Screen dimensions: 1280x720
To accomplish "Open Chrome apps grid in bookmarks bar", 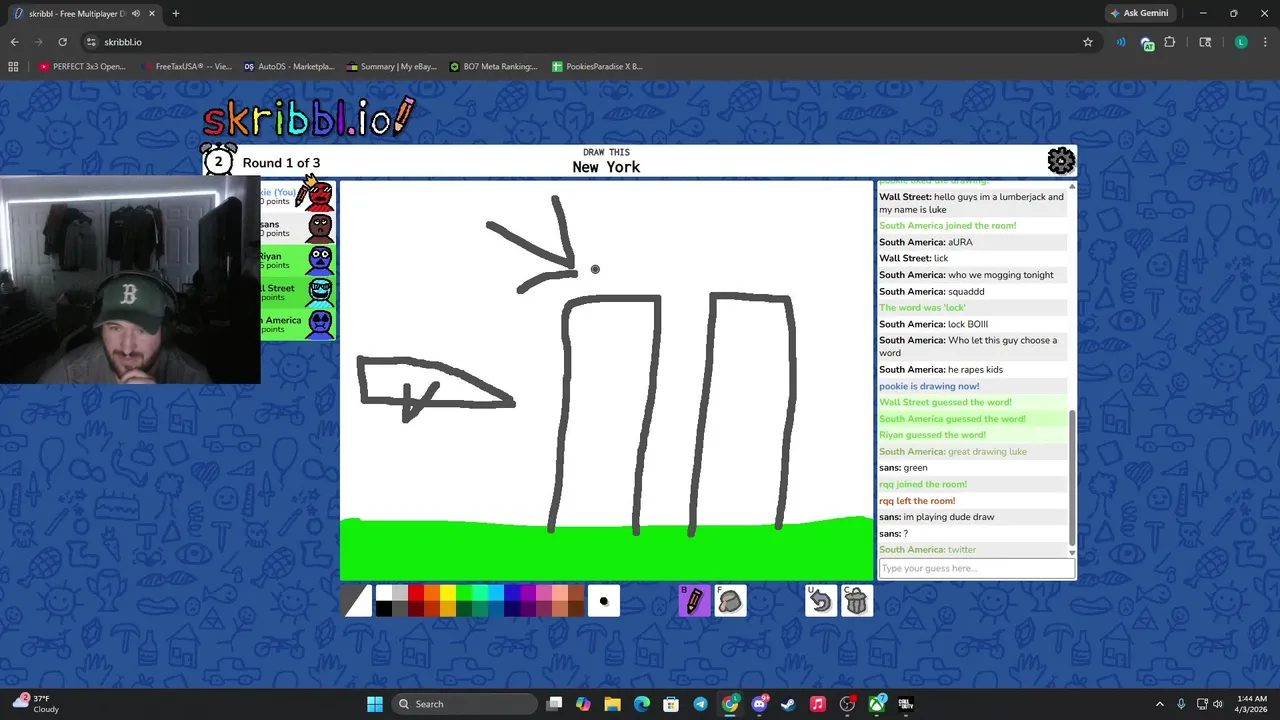I will pos(13,66).
